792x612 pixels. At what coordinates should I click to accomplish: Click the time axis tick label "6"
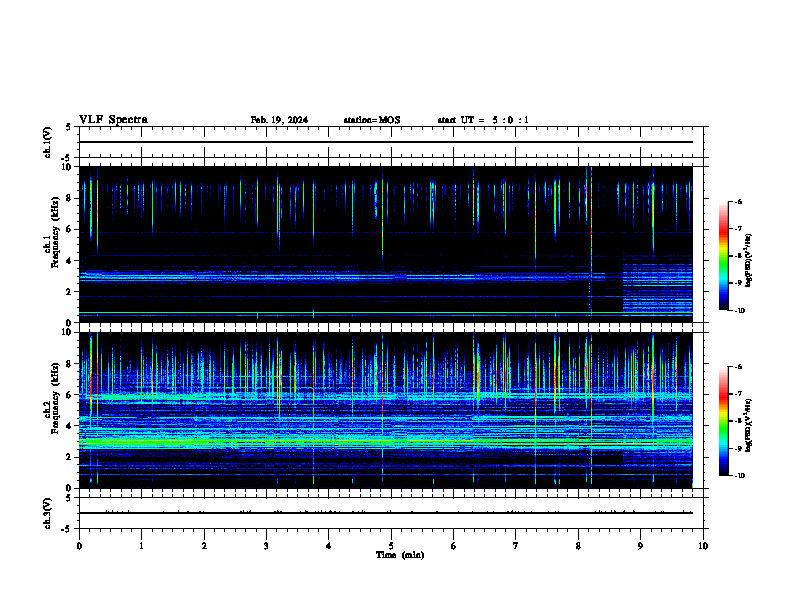coord(454,546)
